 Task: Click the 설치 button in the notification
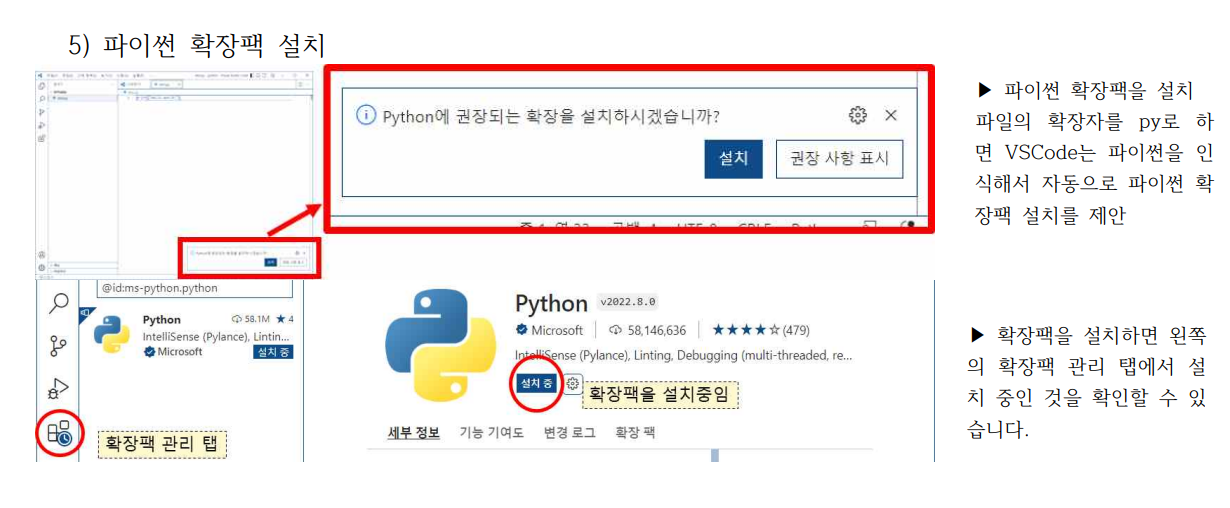click(734, 159)
